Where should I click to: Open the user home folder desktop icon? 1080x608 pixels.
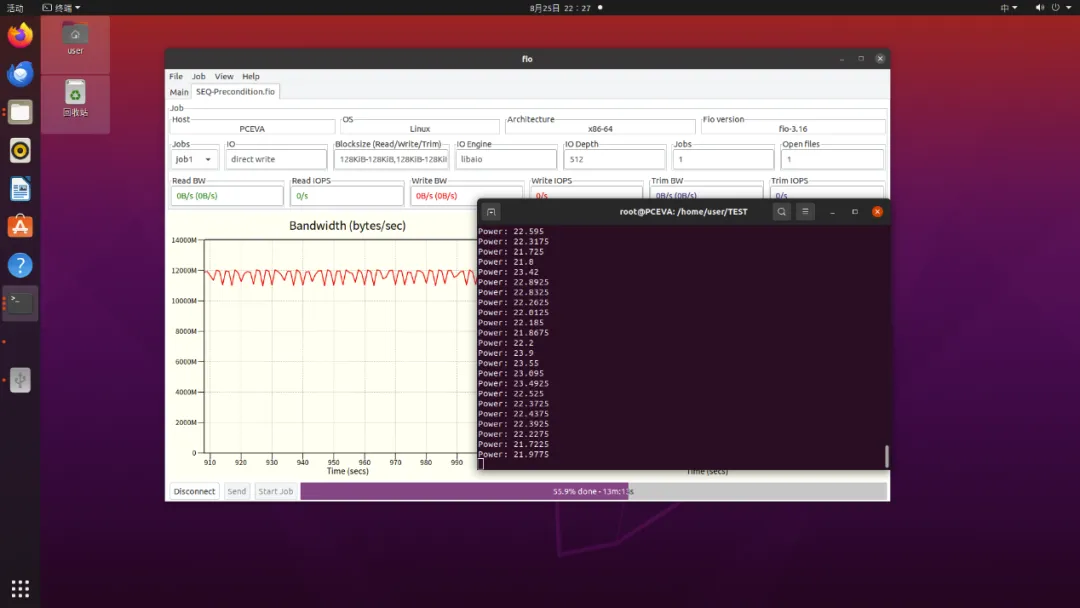[x=75, y=39]
